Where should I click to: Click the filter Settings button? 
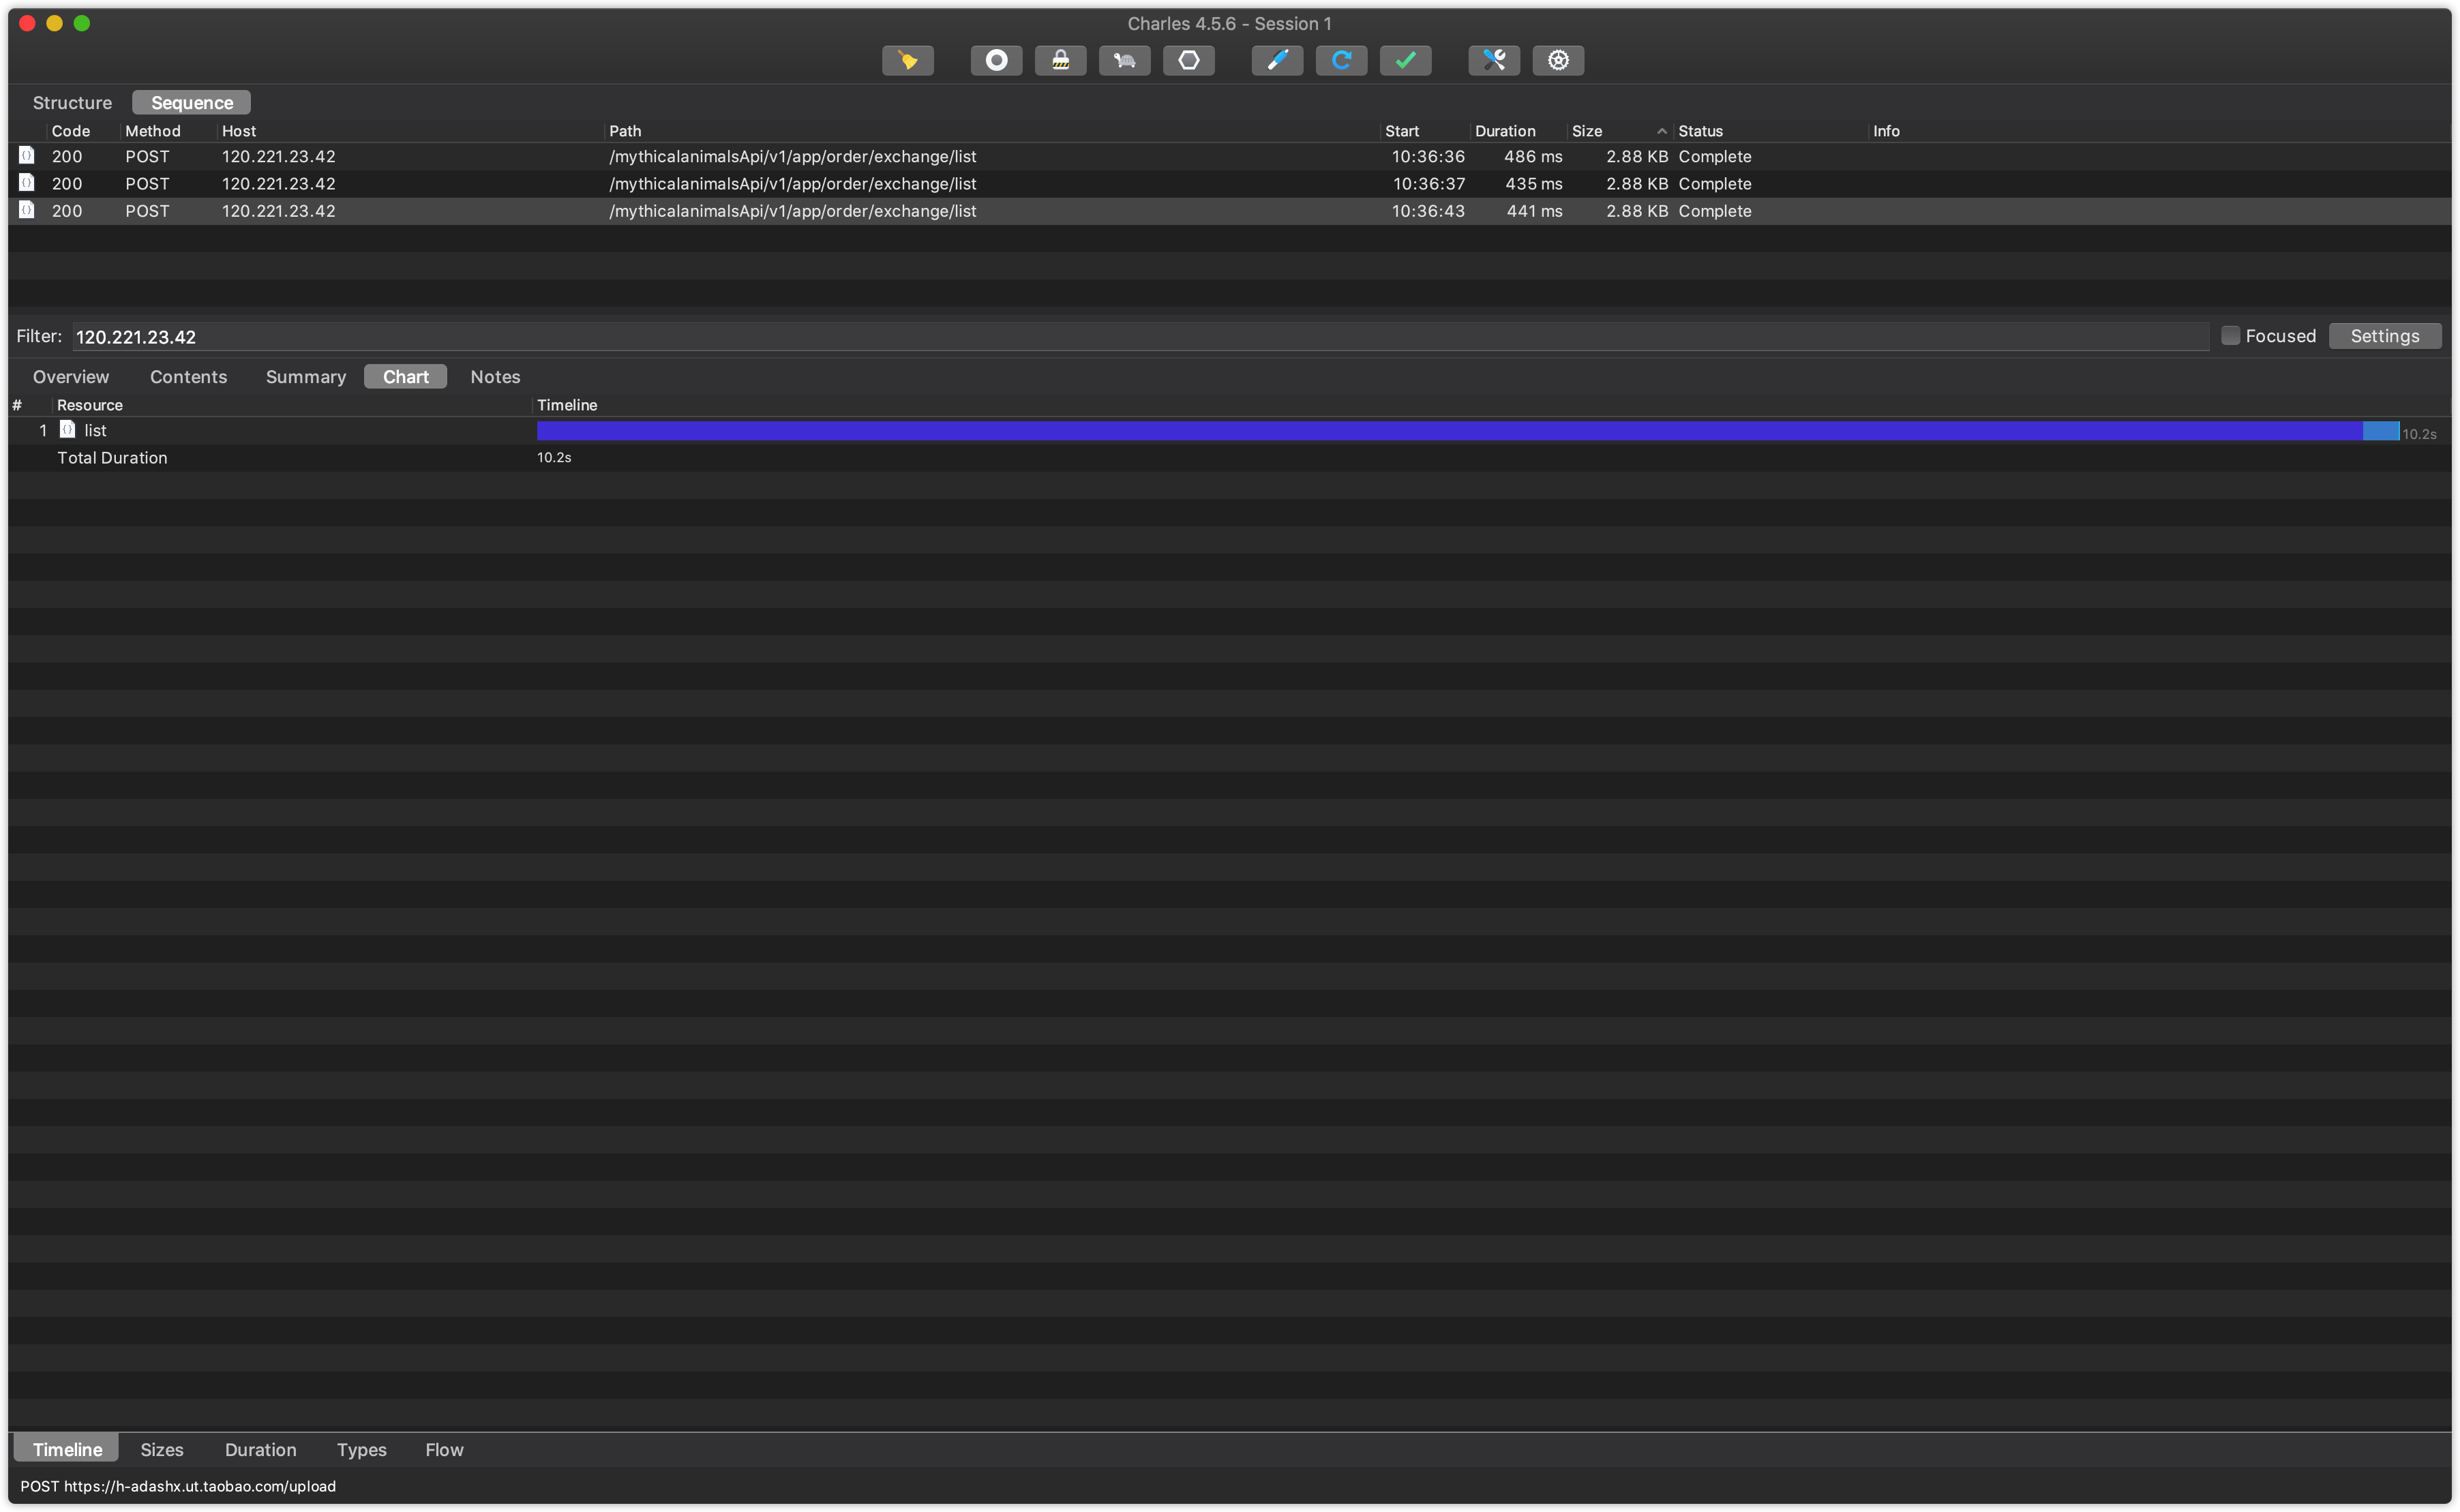[x=2384, y=336]
